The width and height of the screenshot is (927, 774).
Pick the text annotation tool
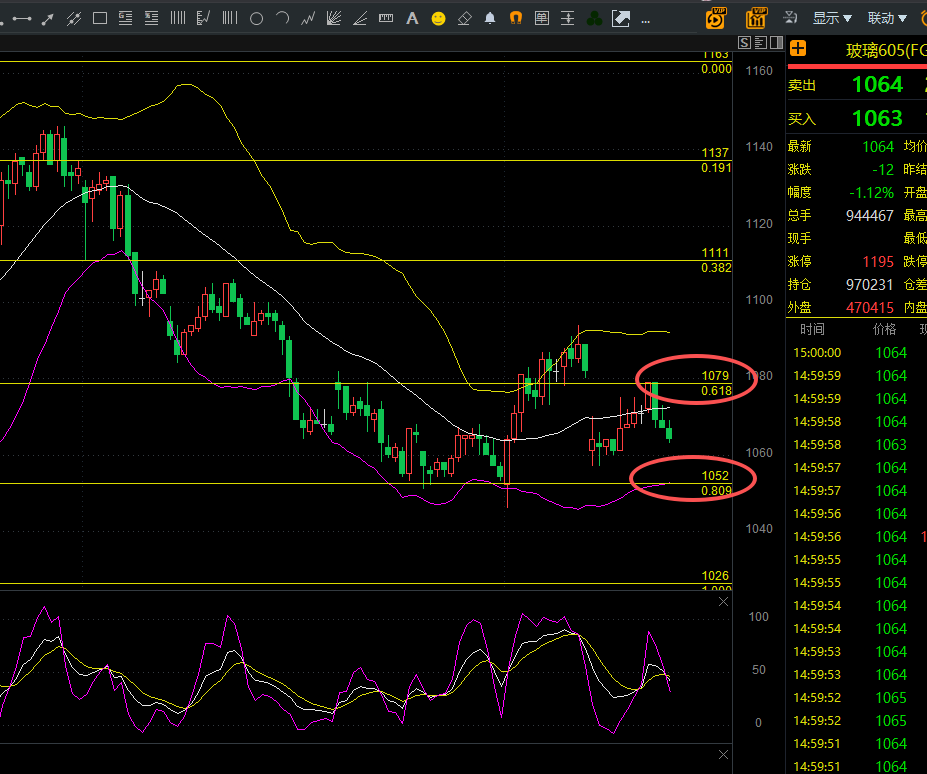point(412,18)
